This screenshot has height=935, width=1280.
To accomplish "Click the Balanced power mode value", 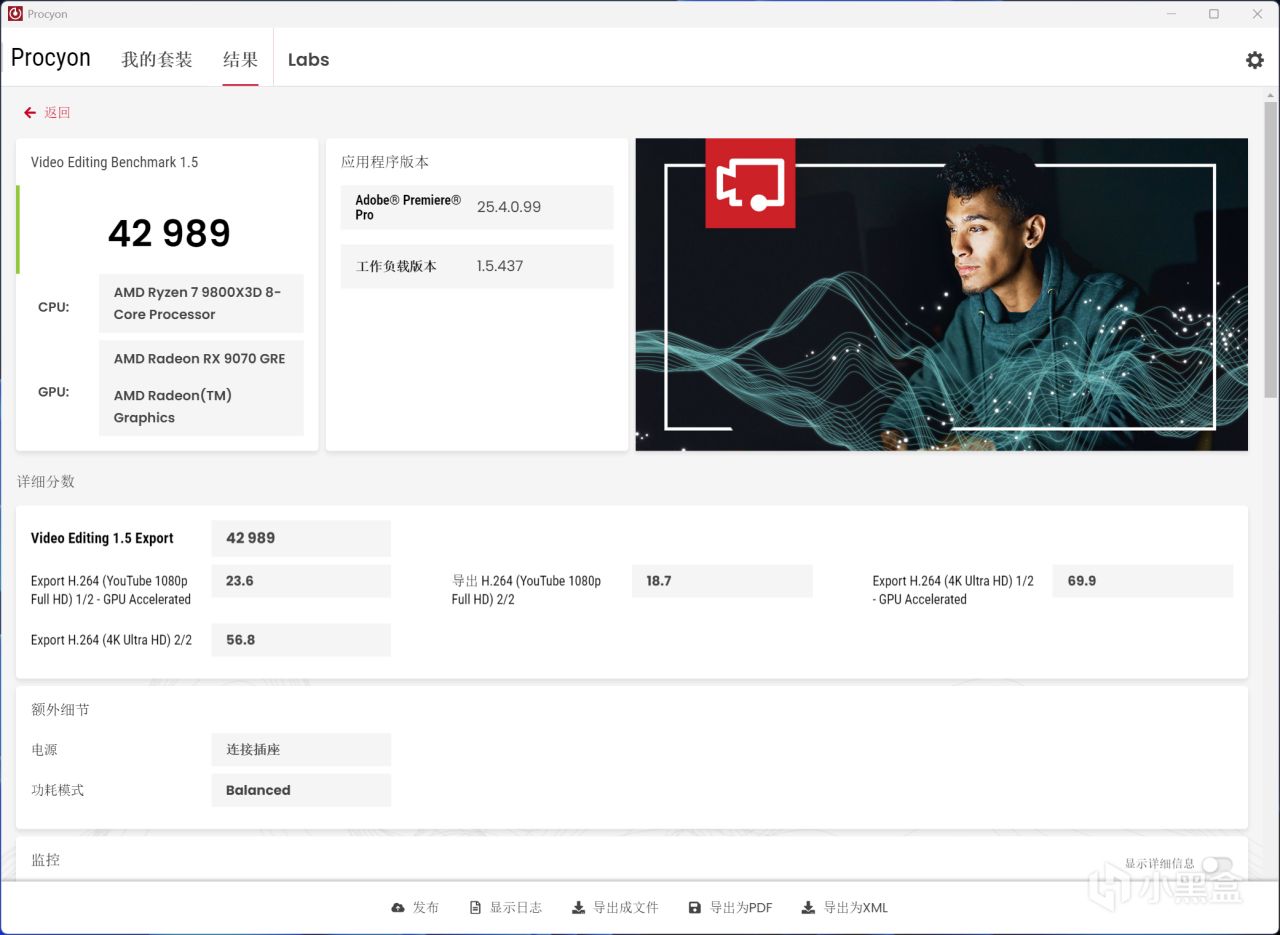I will coord(301,790).
